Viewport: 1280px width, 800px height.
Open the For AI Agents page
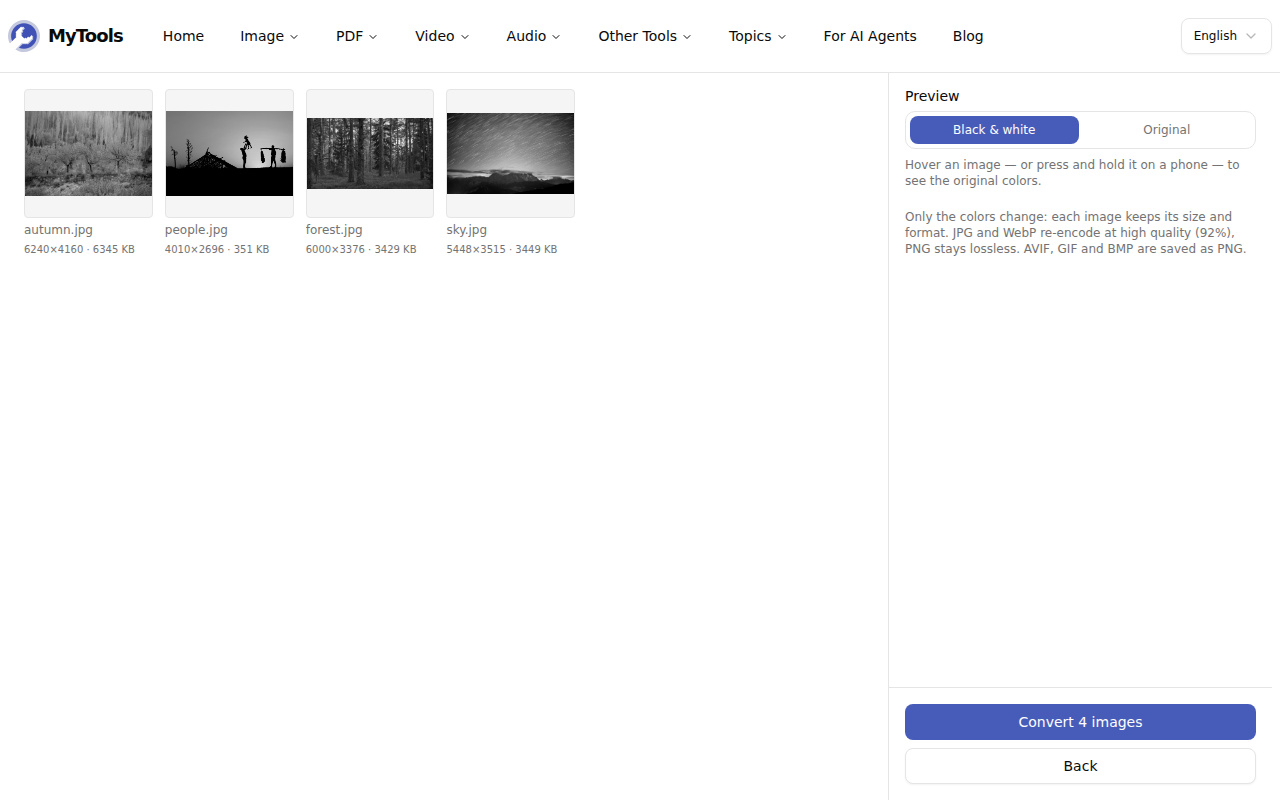click(x=870, y=36)
